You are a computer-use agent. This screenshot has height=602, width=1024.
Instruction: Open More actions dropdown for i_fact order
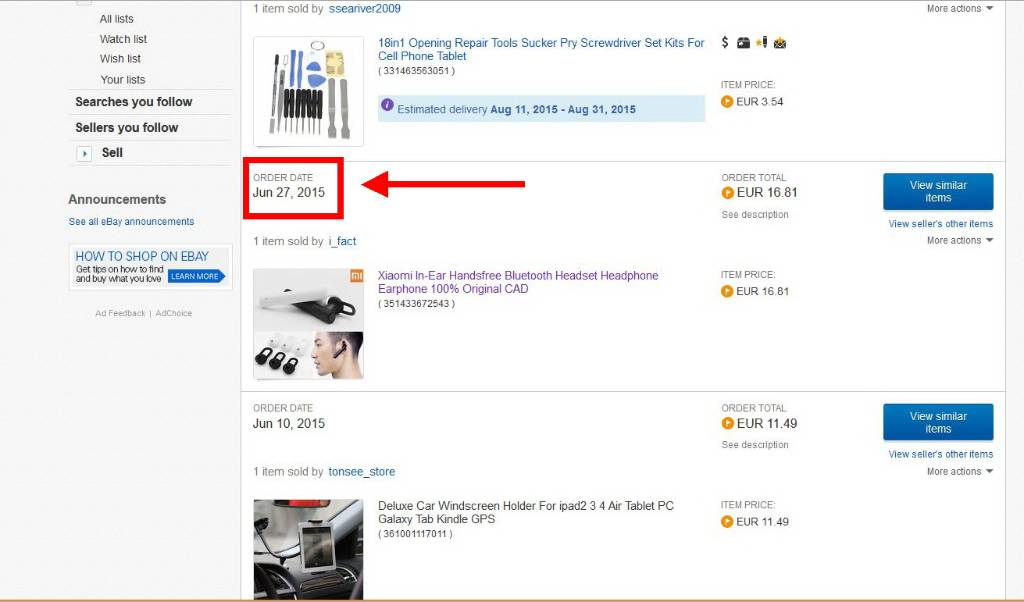pyautogui.click(x=959, y=240)
